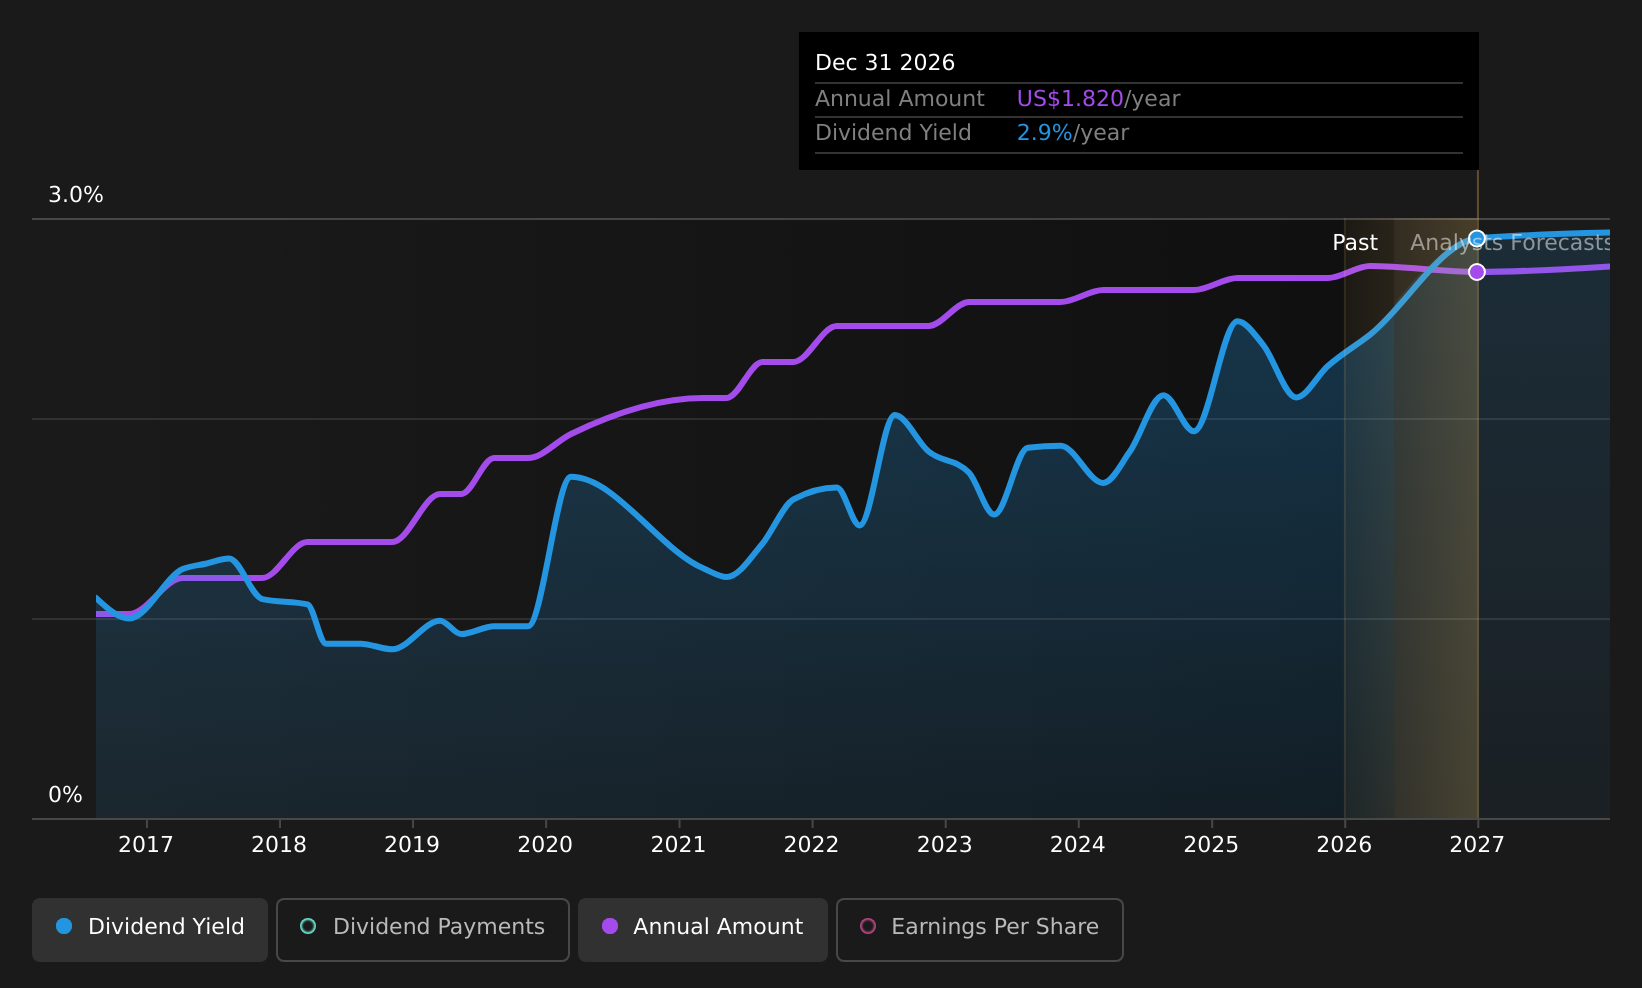This screenshot has height=988, width=1642.
Task: Toggle the Annual Amount series
Action: [703, 929]
